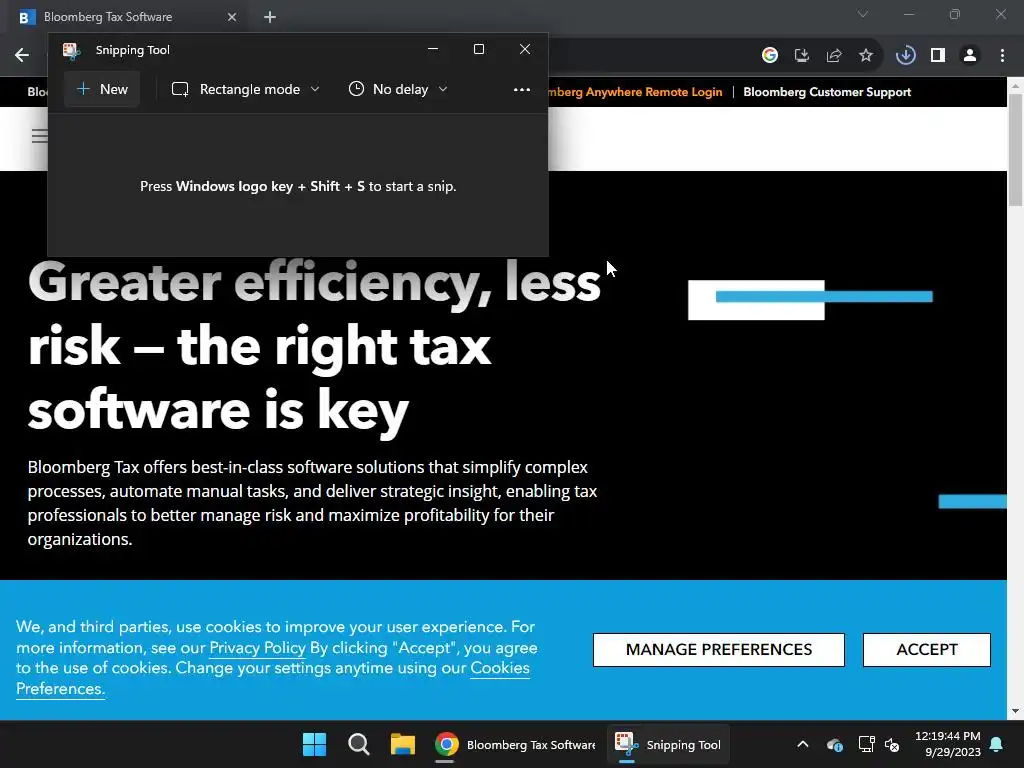
Task: Open Chrome downloads icon
Action: click(x=906, y=56)
